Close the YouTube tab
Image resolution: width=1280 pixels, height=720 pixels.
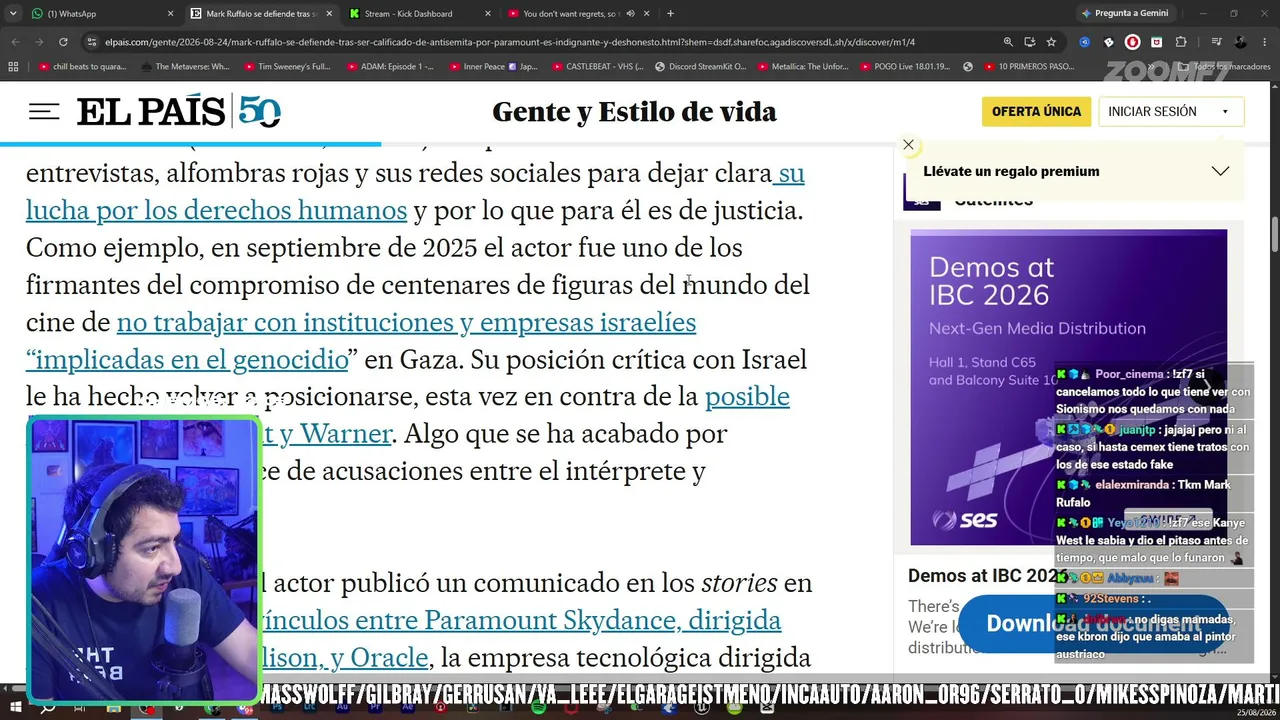pyautogui.click(x=647, y=14)
